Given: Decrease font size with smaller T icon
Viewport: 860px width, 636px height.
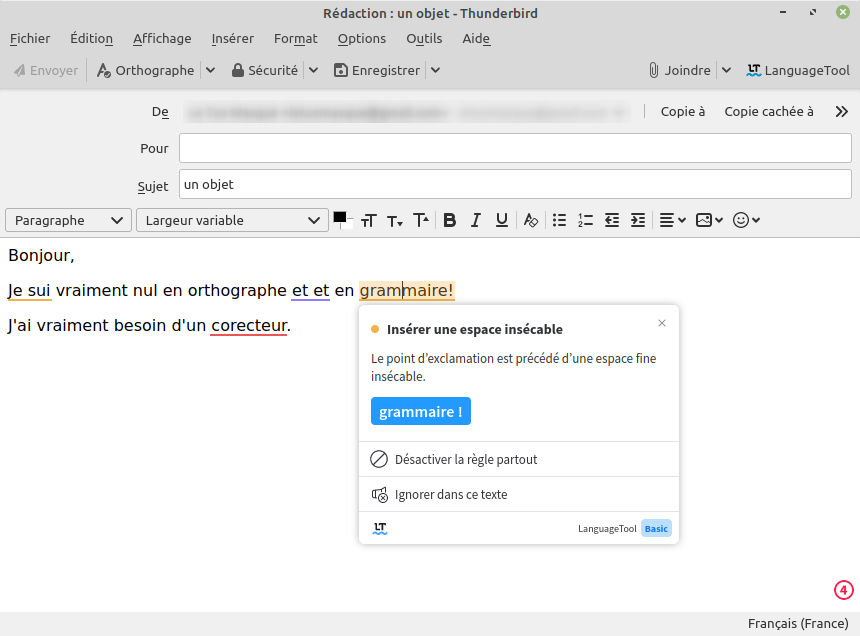Looking at the screenshot, I should pos(394,220).
